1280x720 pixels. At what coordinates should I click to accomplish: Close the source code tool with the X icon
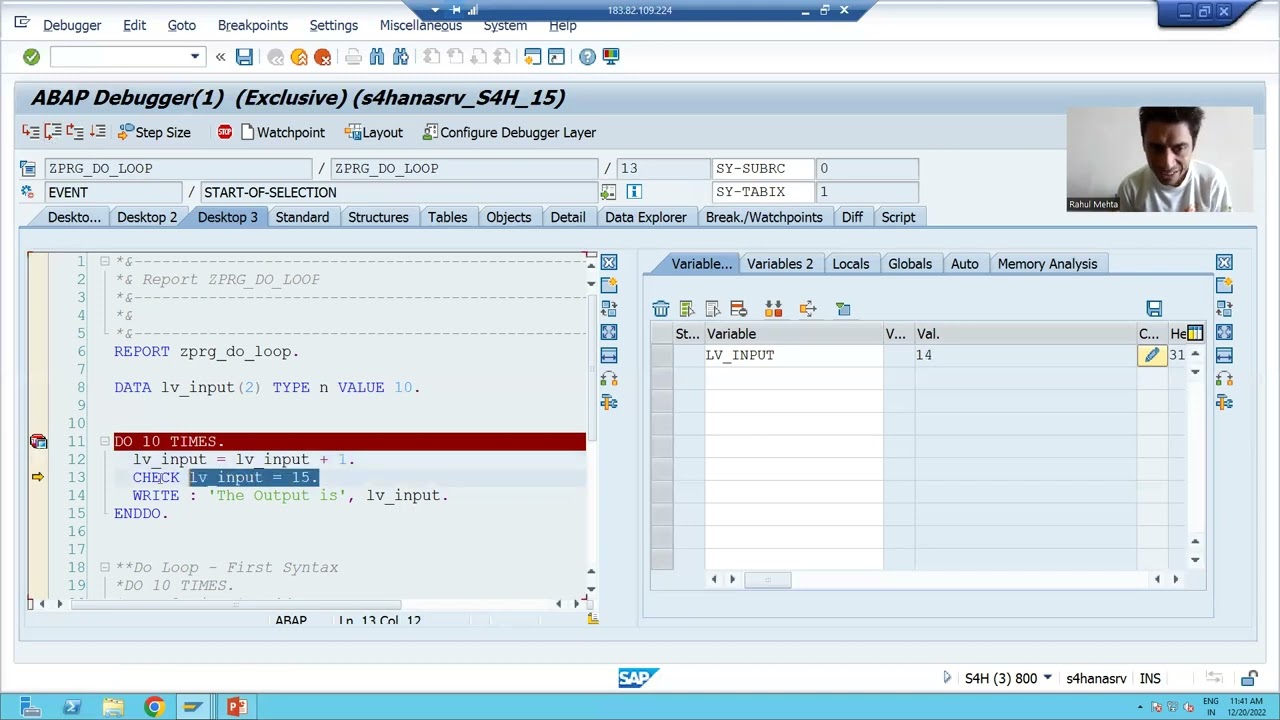[x=609, y=263]
